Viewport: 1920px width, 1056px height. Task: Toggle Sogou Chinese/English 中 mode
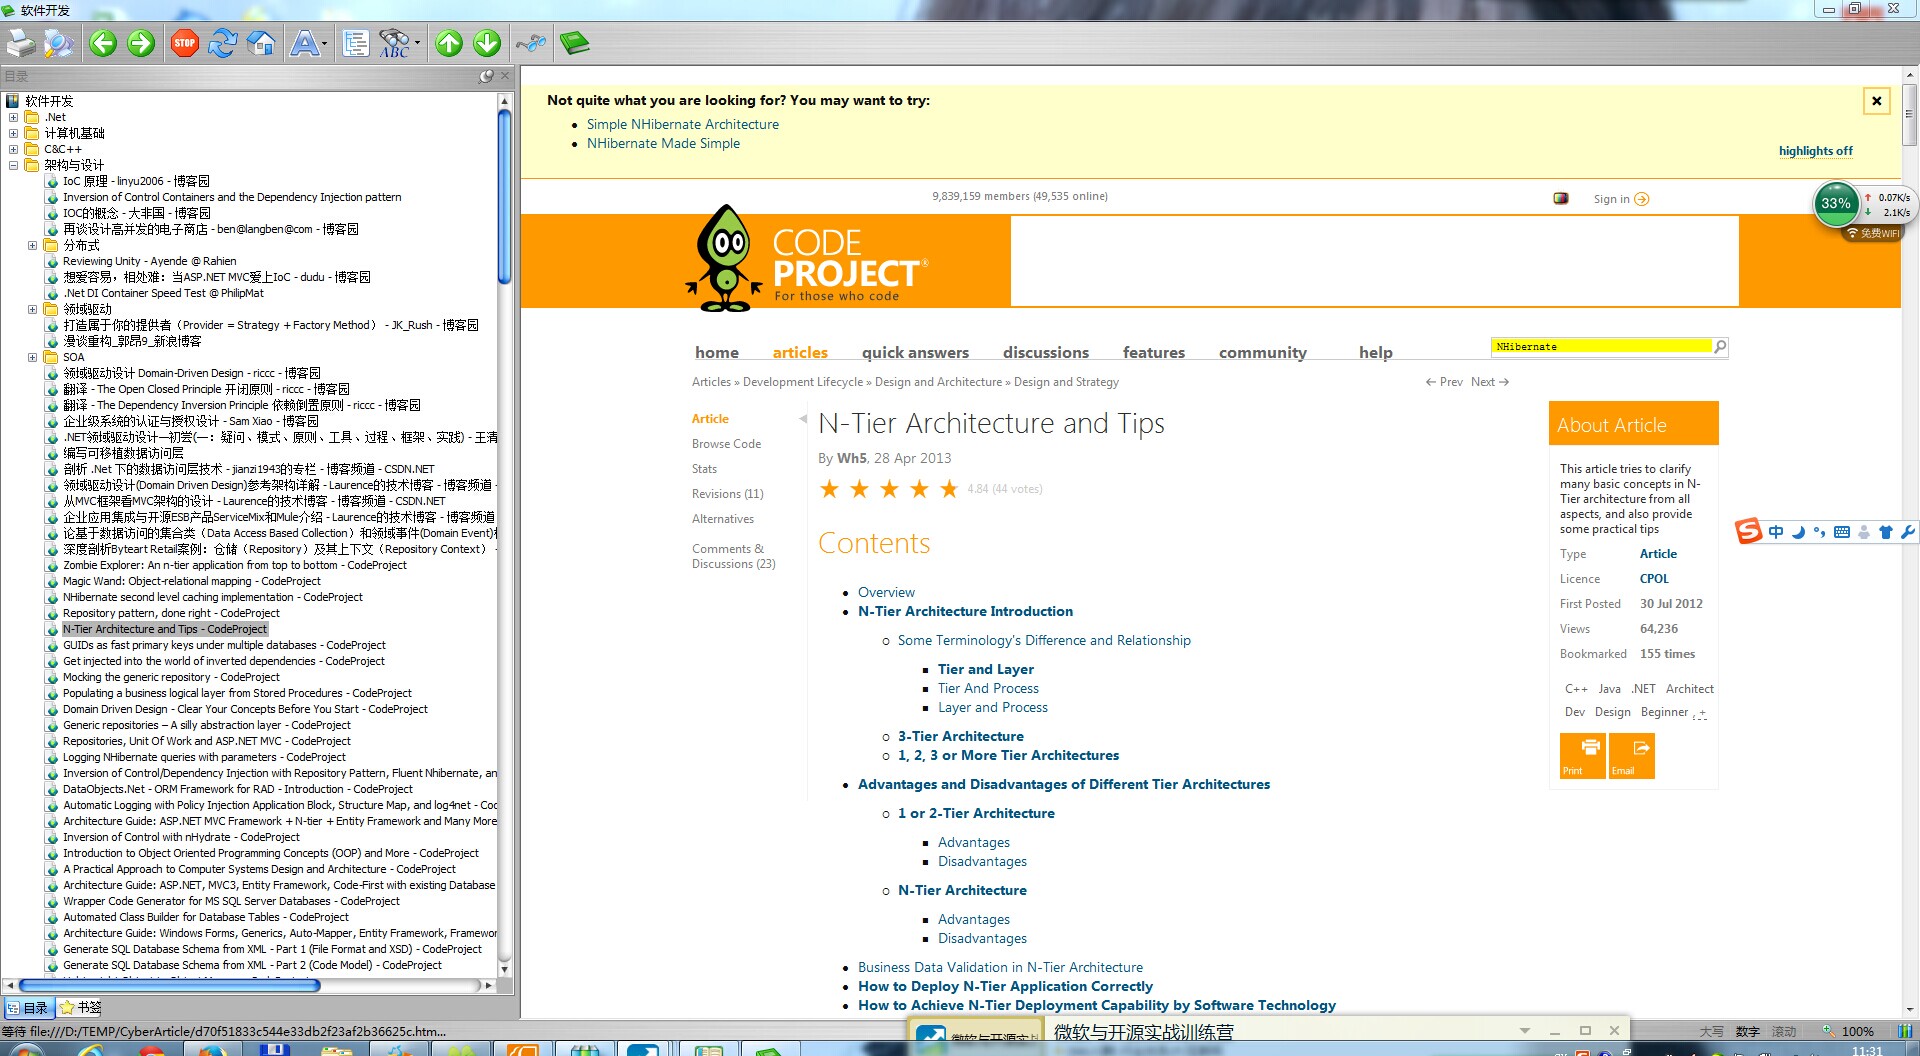point(1775,532)
